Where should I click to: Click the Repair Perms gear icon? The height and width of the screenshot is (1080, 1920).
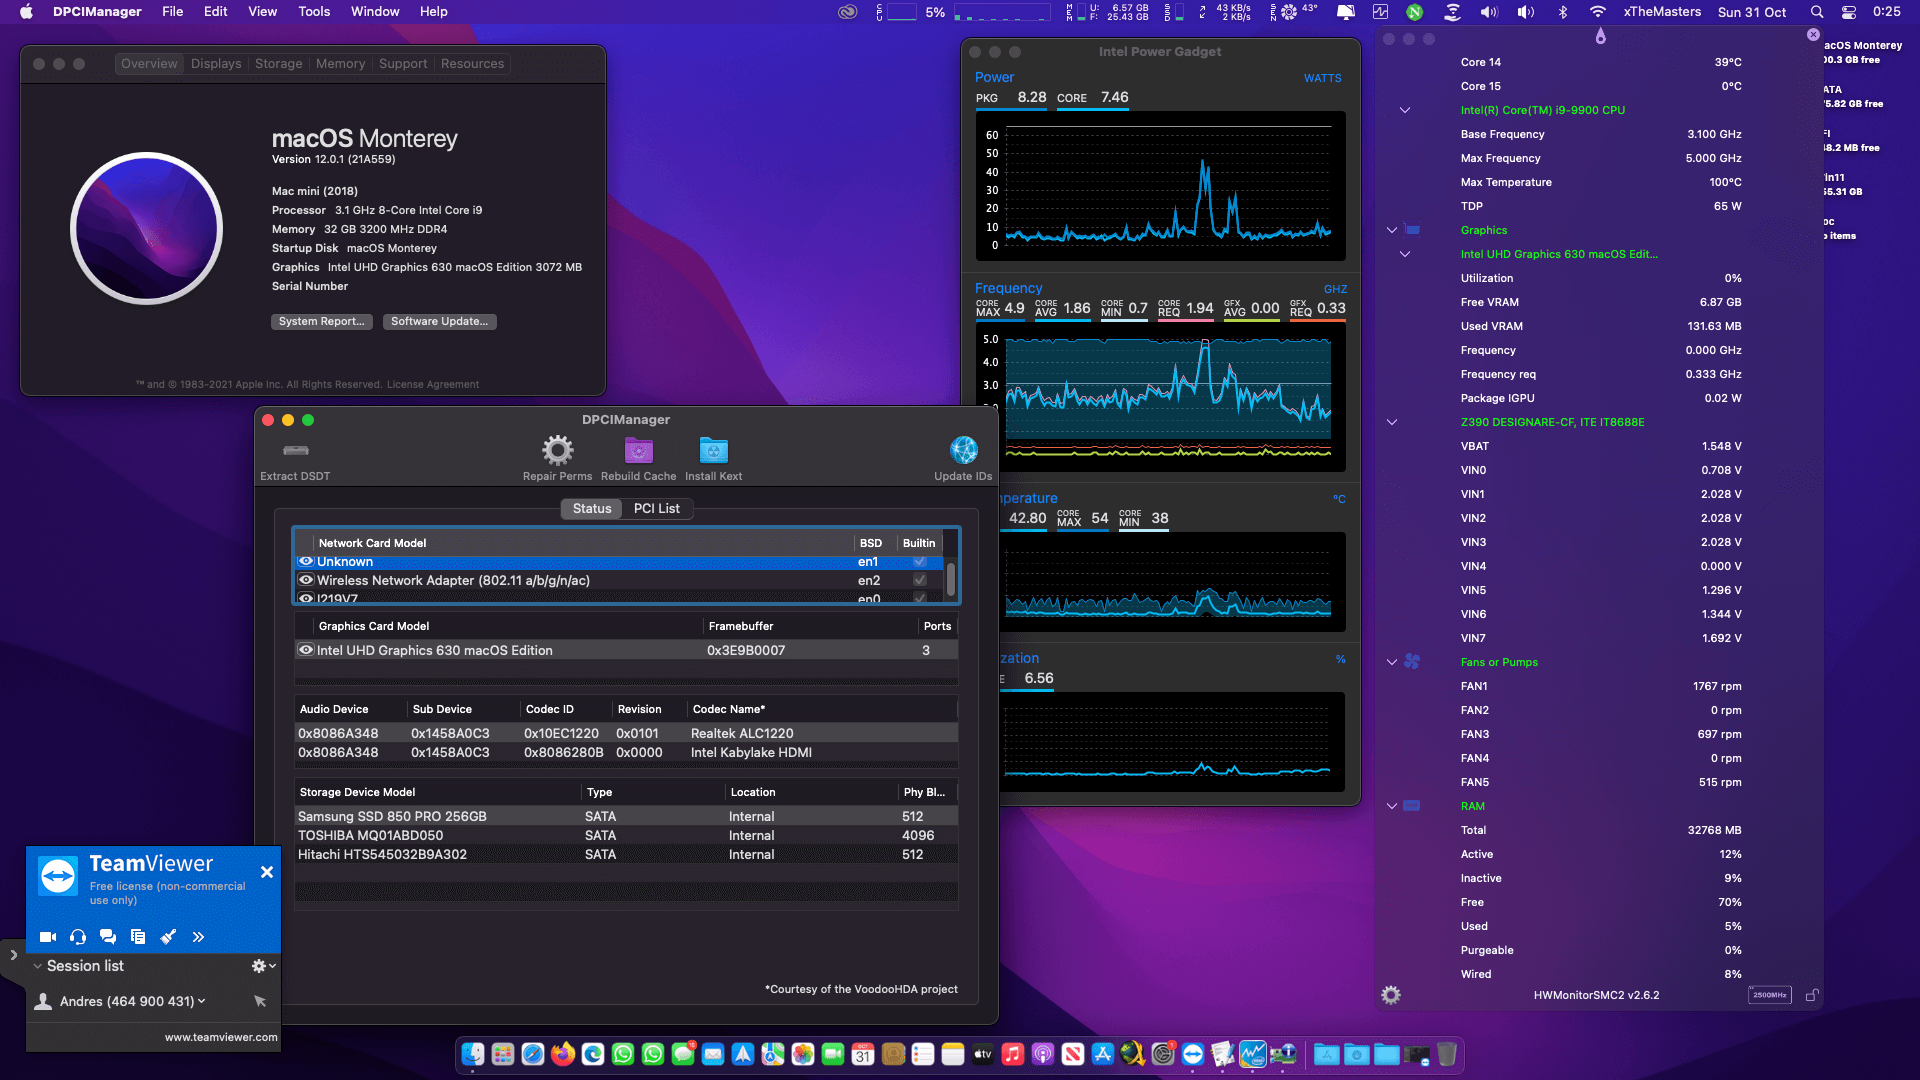click(557, 450)
